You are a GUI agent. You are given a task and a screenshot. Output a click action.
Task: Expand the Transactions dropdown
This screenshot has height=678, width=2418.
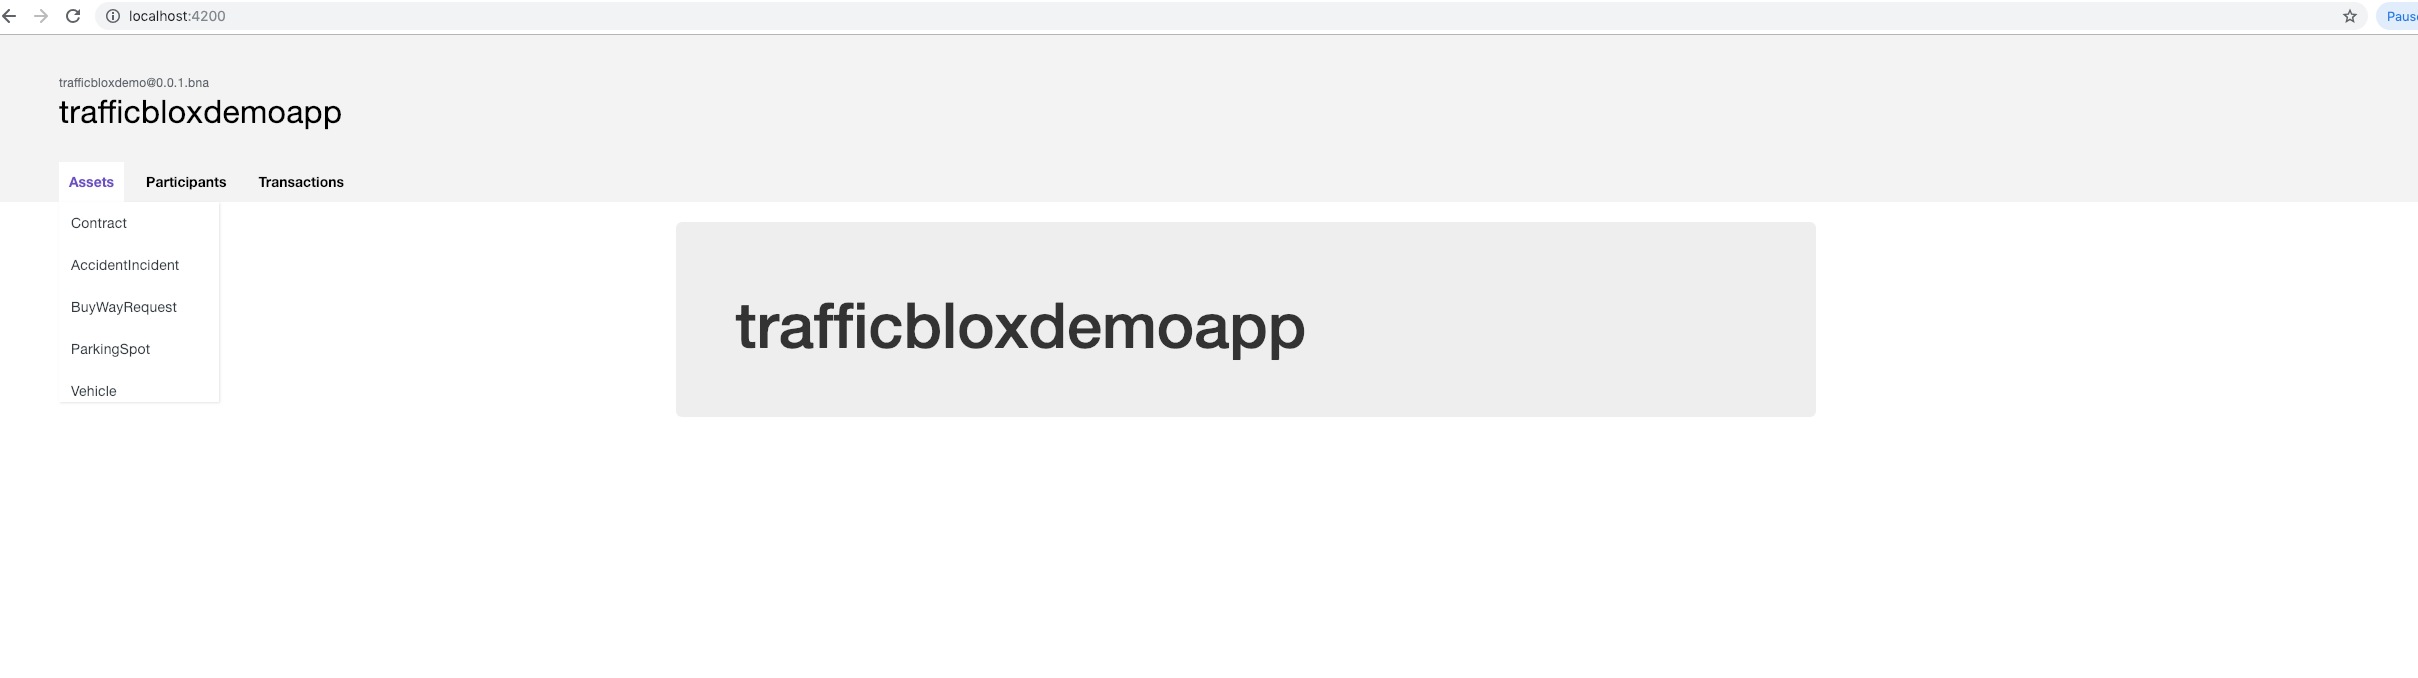coord(301,182)
